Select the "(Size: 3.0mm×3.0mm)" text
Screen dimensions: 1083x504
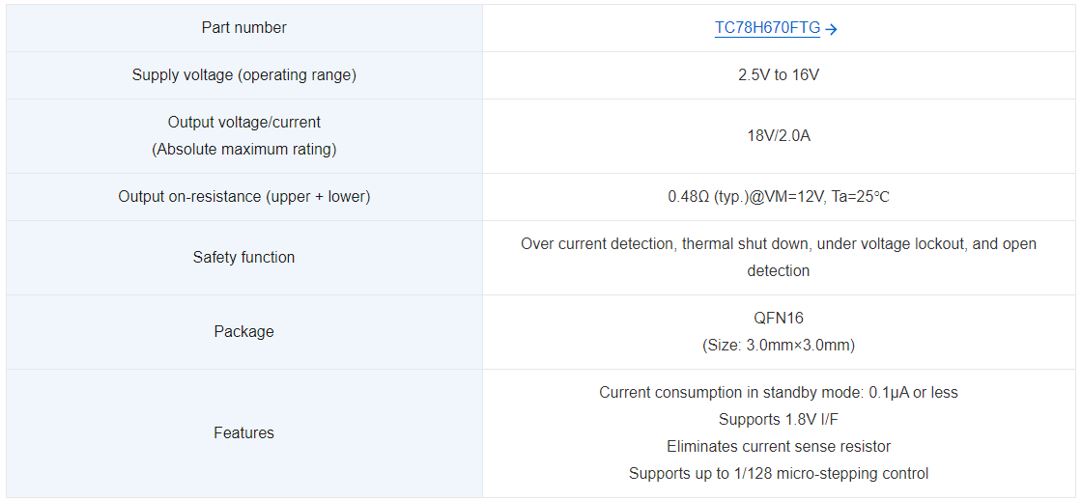click(779, 345)
